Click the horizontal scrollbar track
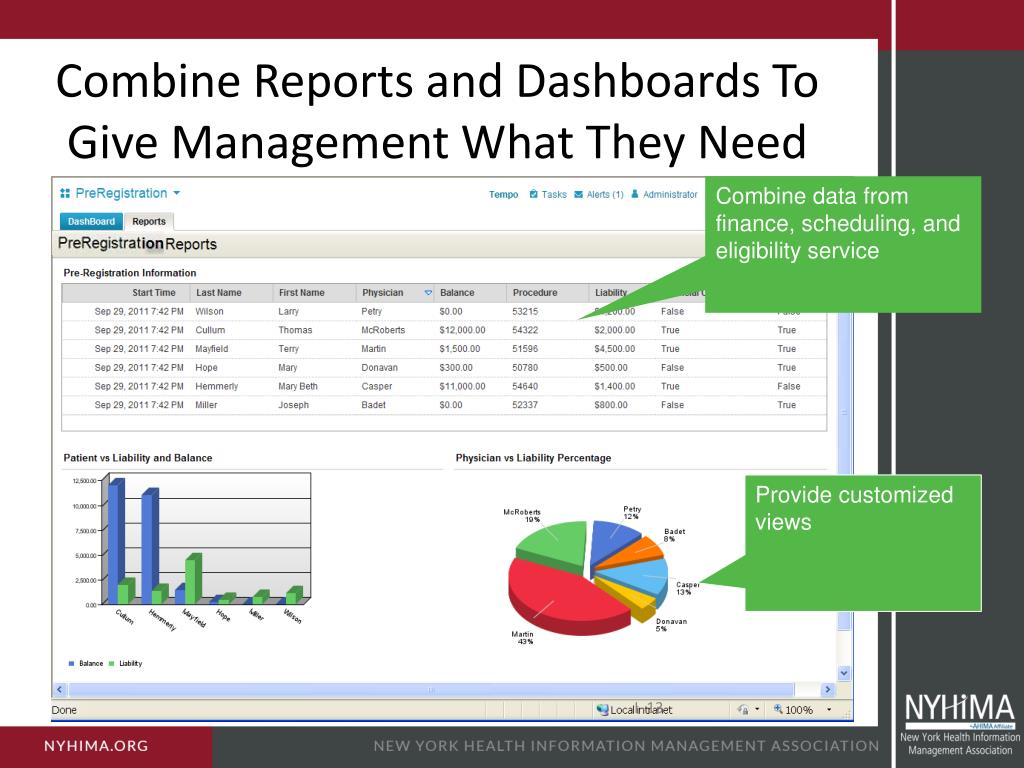Screen dimensions: 1024x768 click(x=431, y=690)
